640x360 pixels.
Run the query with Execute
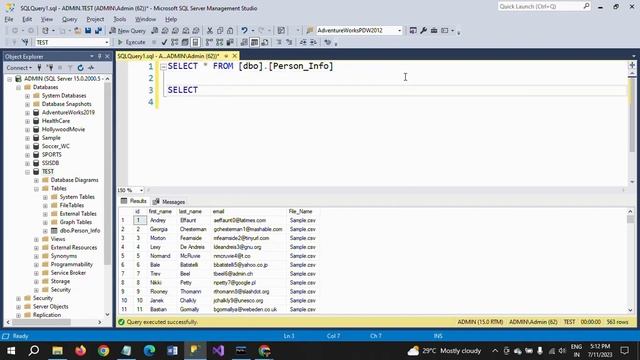point(131,42)
